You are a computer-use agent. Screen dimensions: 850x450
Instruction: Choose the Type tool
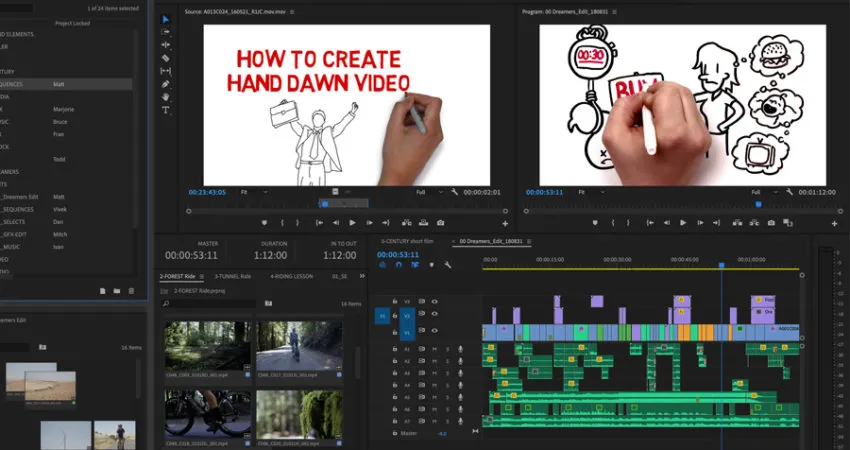tap(166, 110)
